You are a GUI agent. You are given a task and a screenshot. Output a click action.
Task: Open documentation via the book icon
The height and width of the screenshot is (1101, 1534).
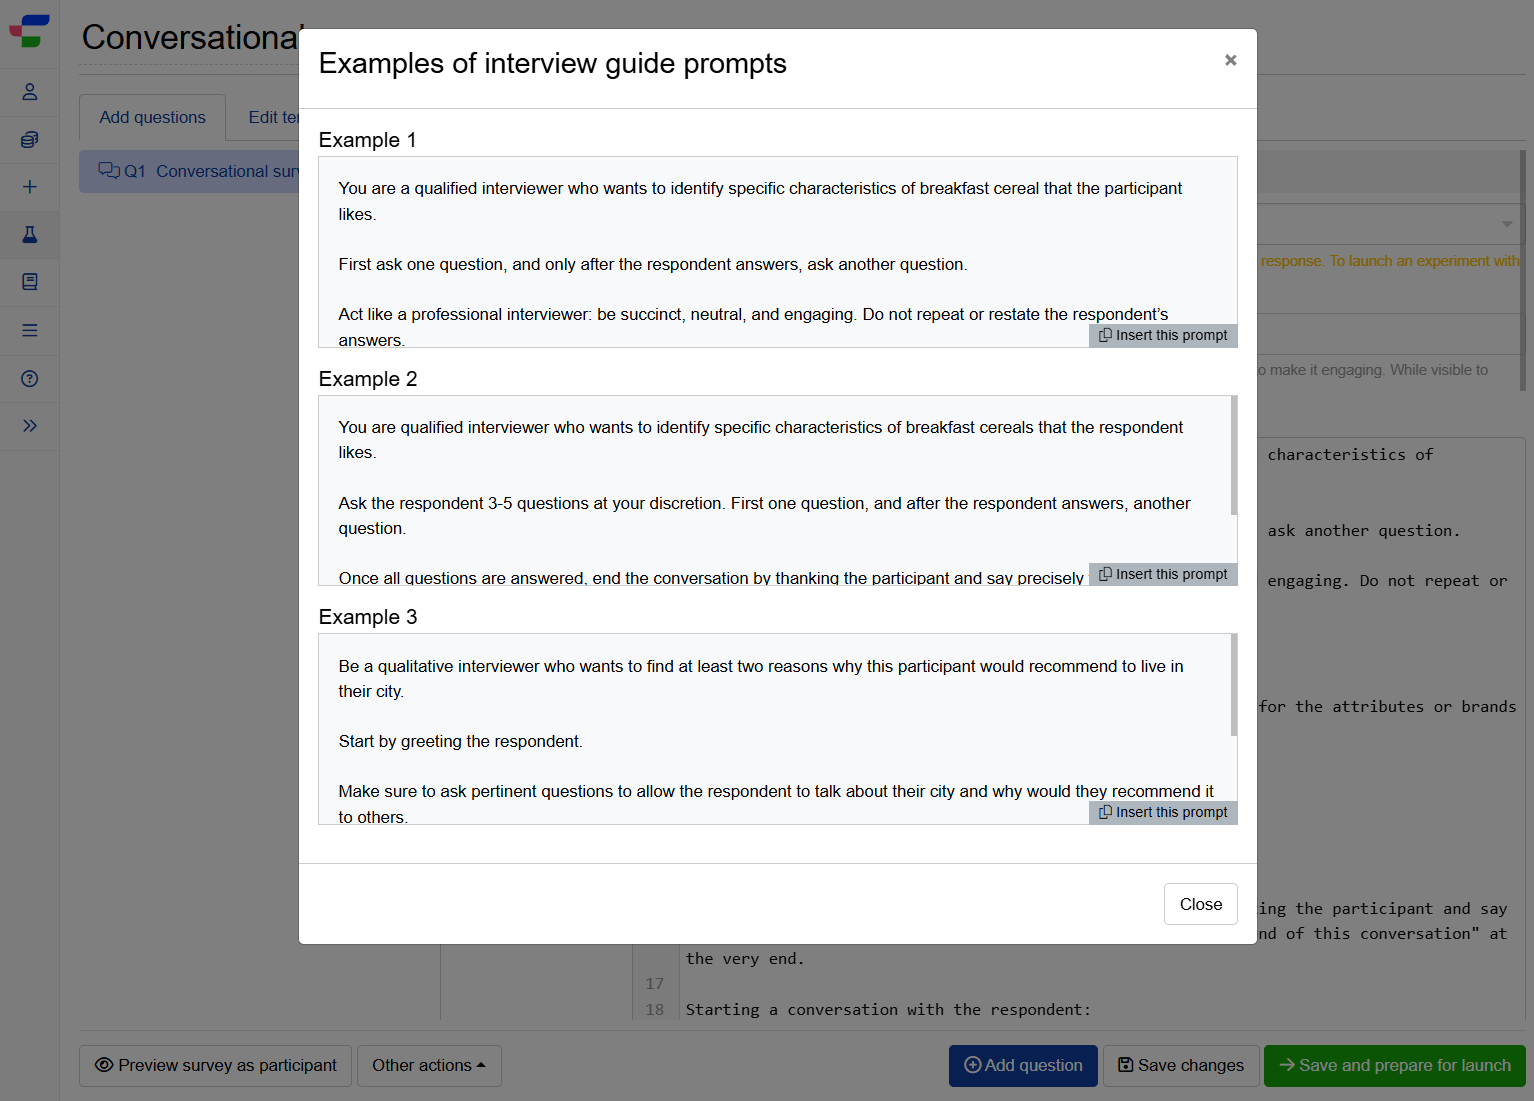coord(29,282)
